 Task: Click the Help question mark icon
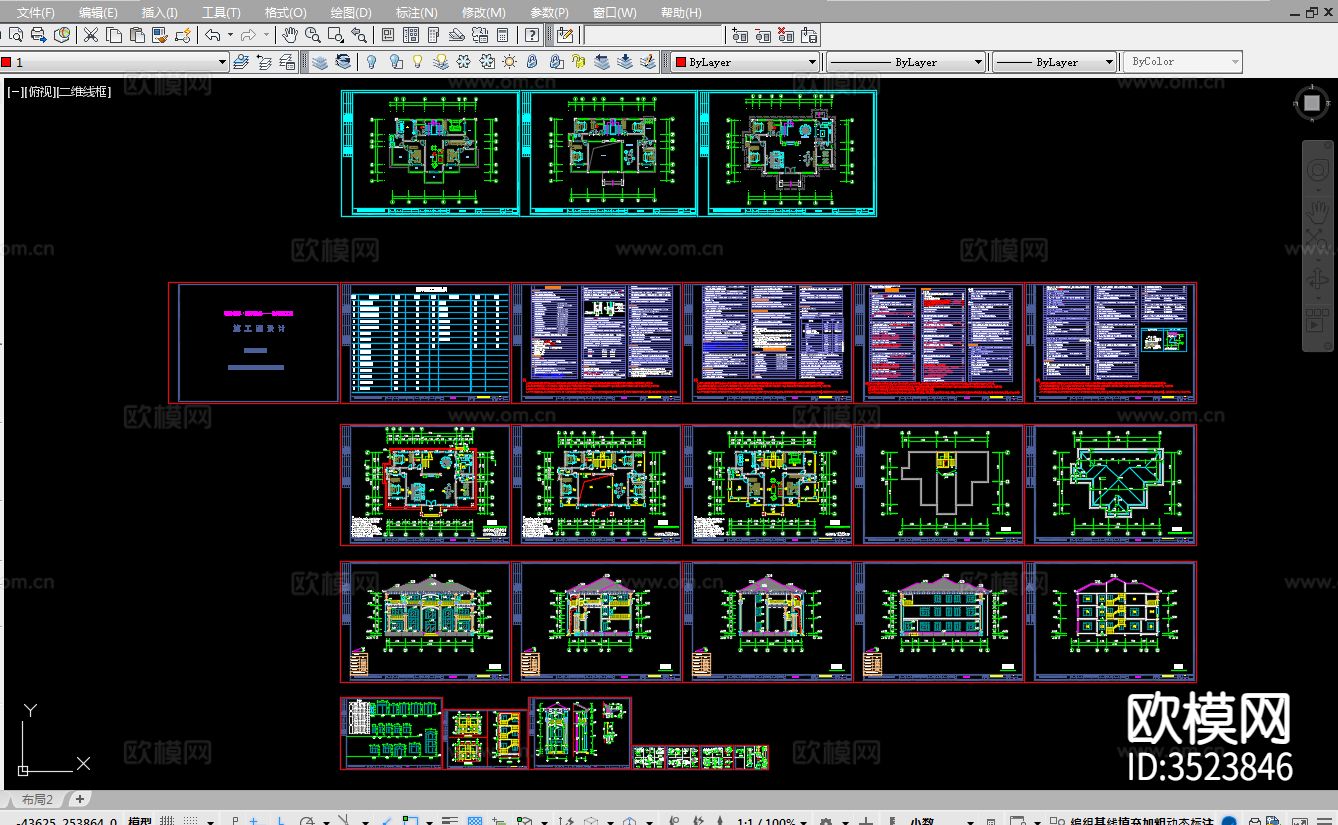click(532, 35)
